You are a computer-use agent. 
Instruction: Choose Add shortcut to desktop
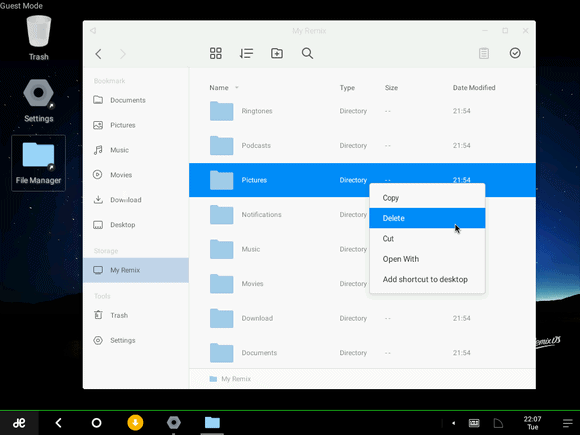pos(427,279)
